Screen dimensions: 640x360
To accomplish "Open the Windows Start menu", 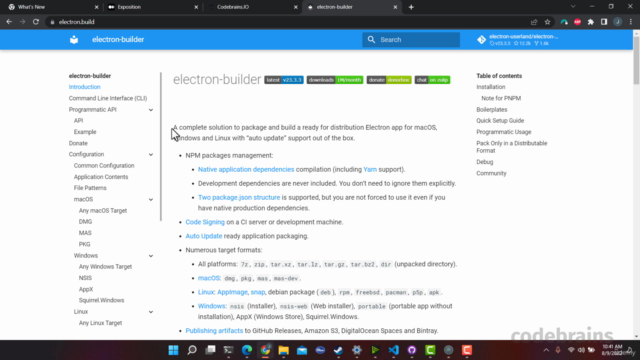I will point(173,350).
